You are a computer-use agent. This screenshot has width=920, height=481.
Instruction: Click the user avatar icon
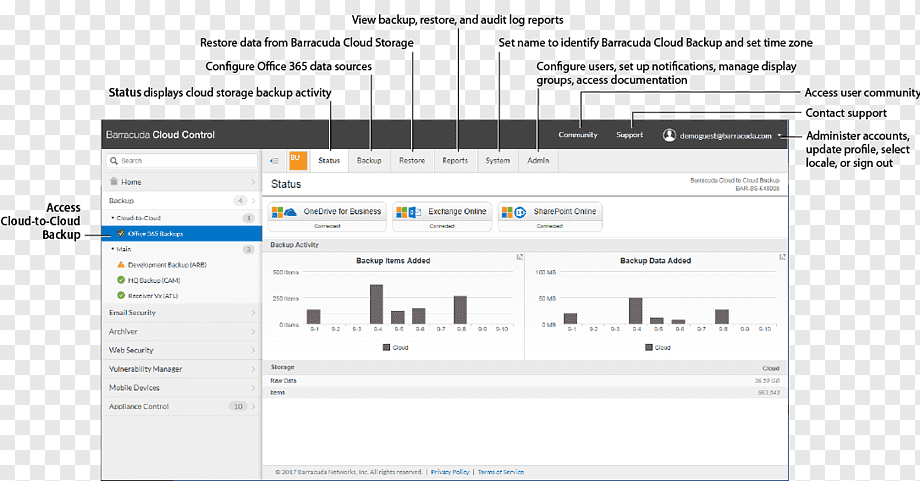pos(669,135)
